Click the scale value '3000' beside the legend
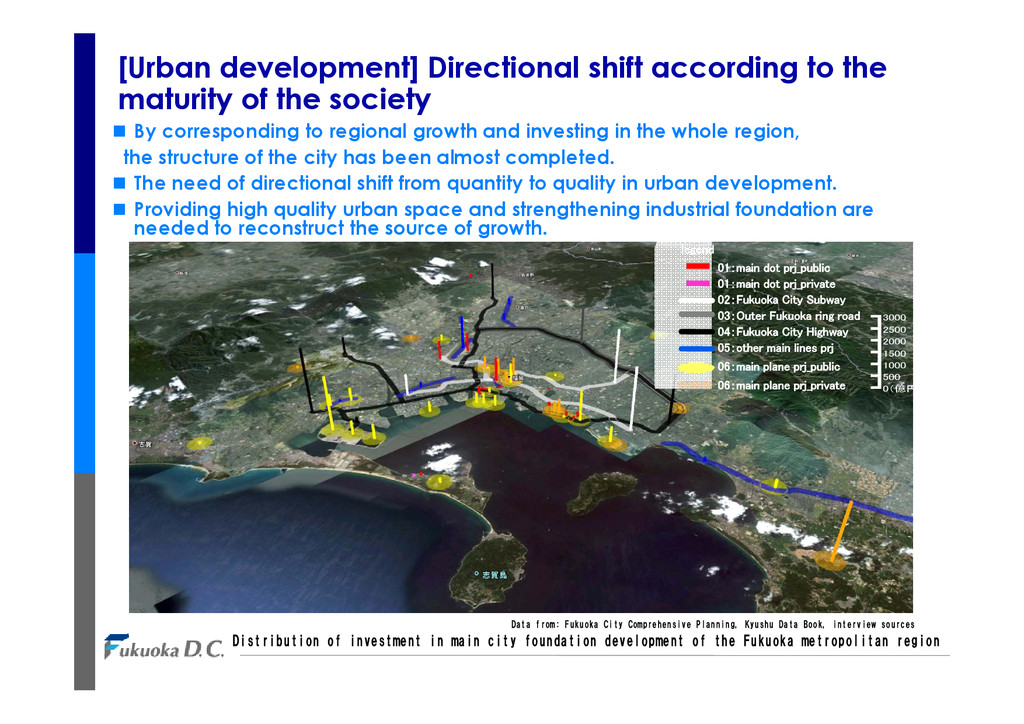Viewport: 1024px width, 724px height. click(x=894, y=317)
